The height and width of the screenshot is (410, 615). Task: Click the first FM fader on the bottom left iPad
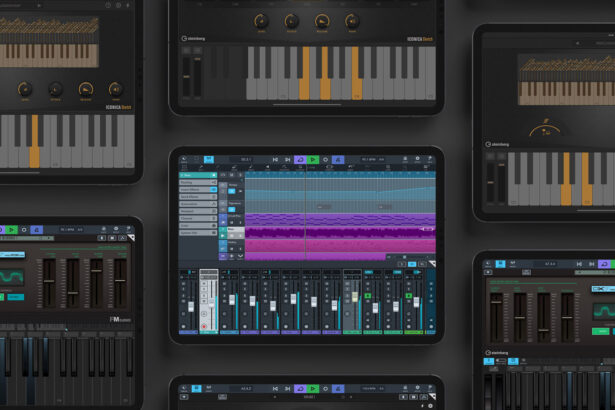49,282
